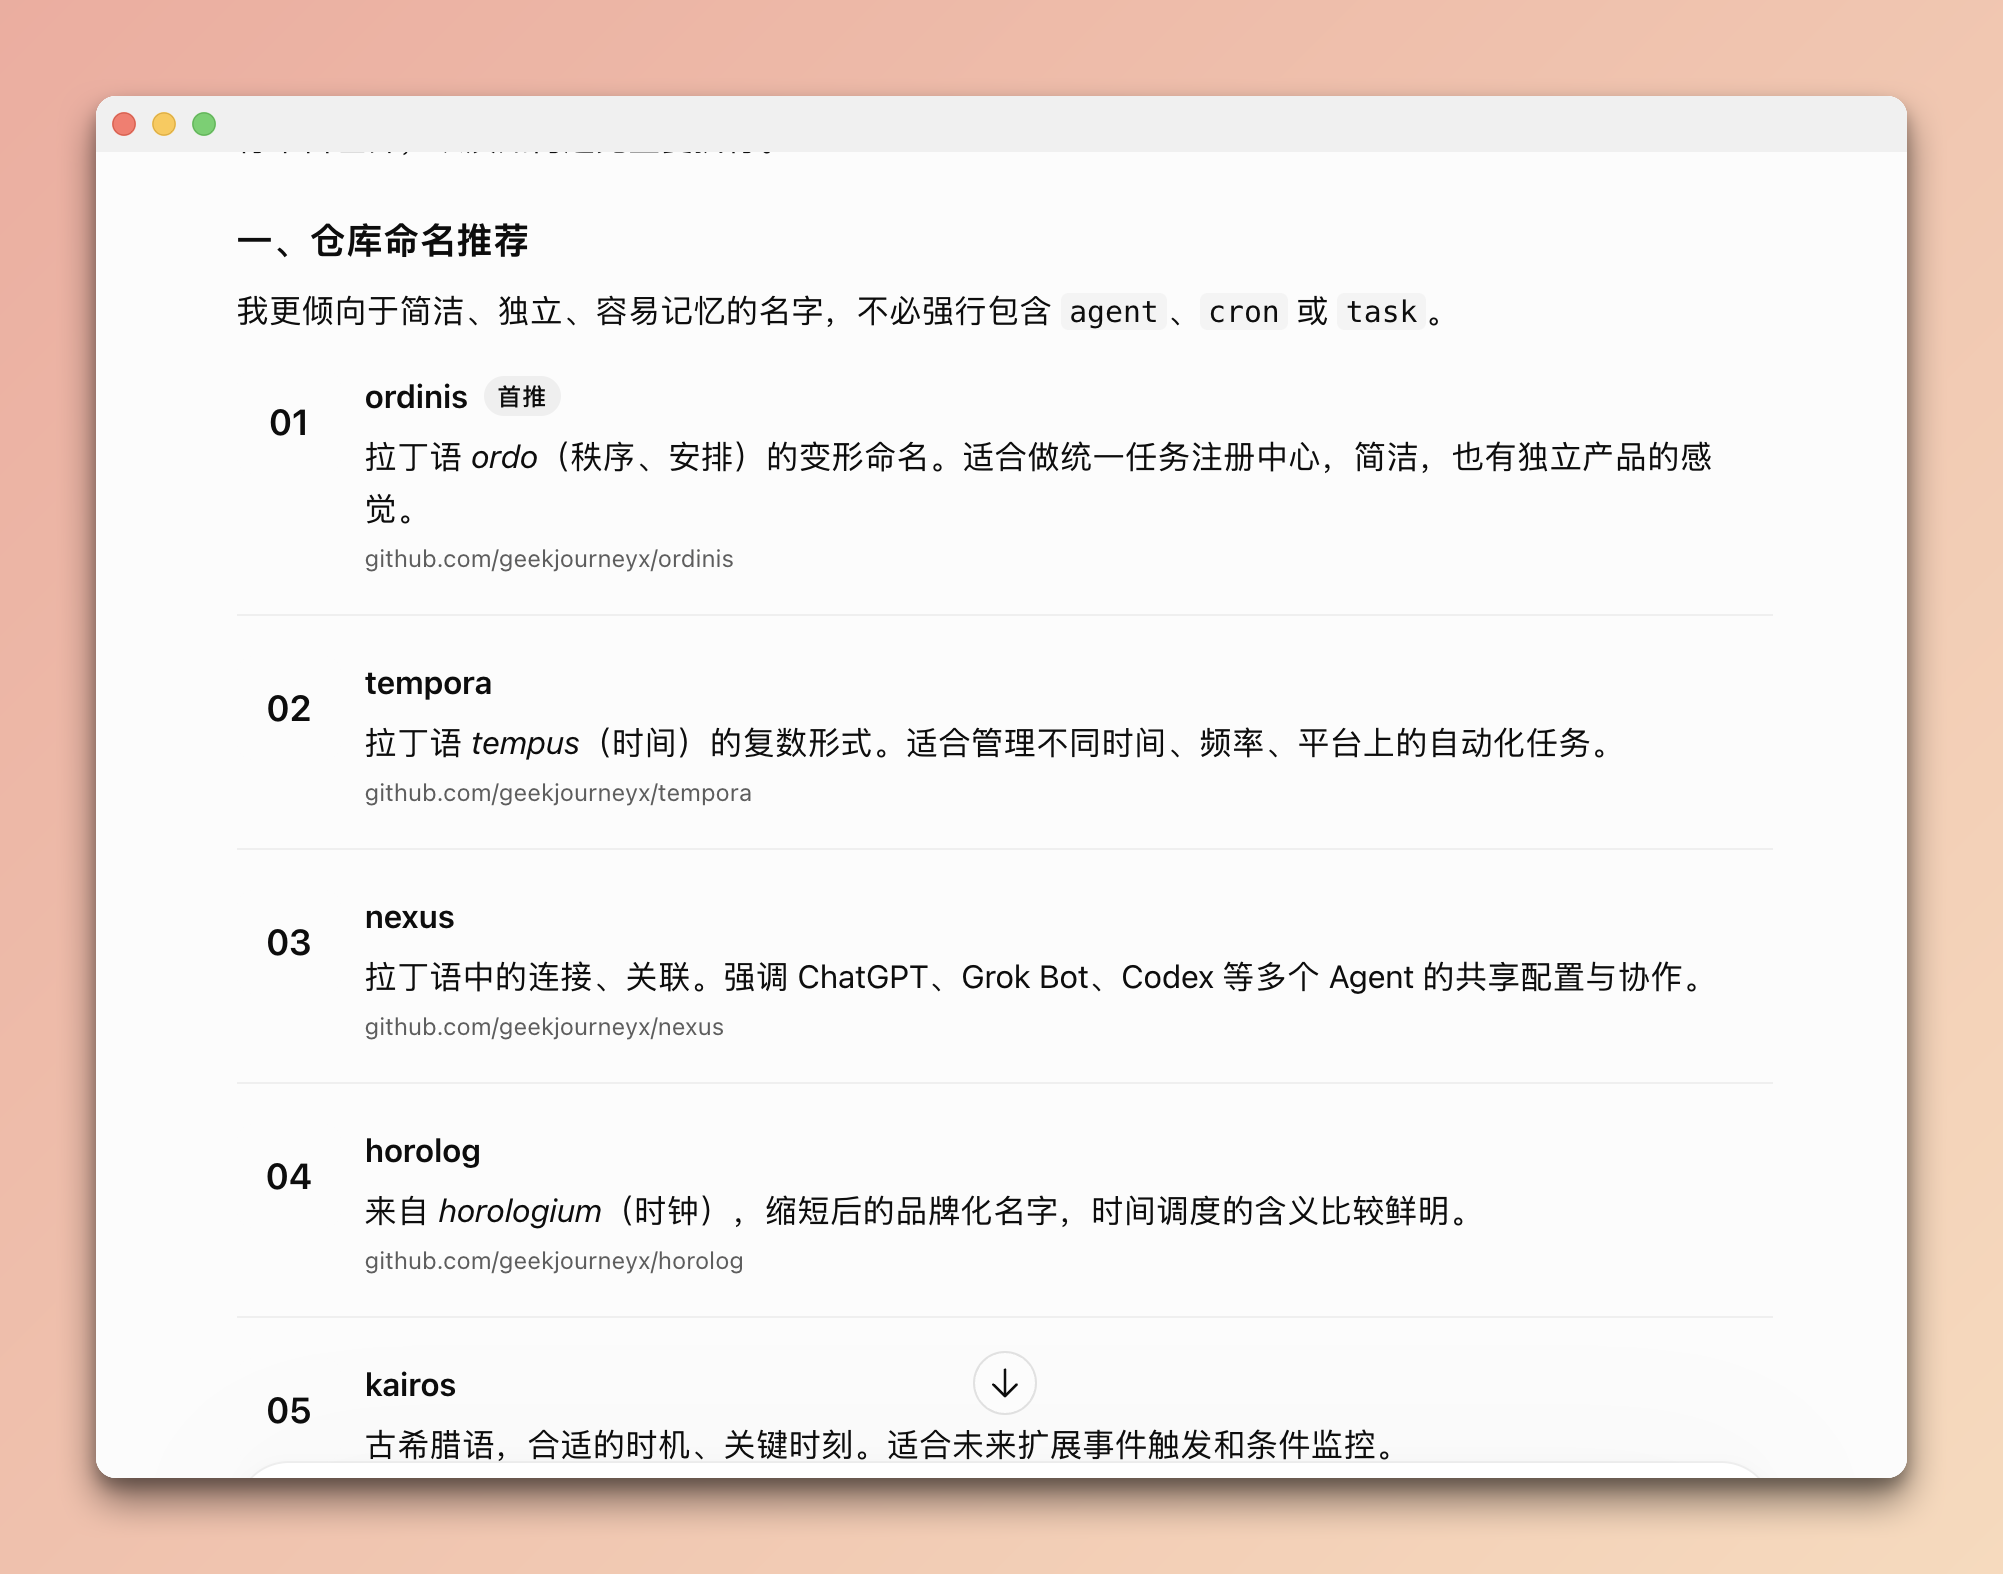2003x1574 pixels.
Task: Click the 首推 badge next to ordinis
Action: pyautogui.click(x=522, y=397)
